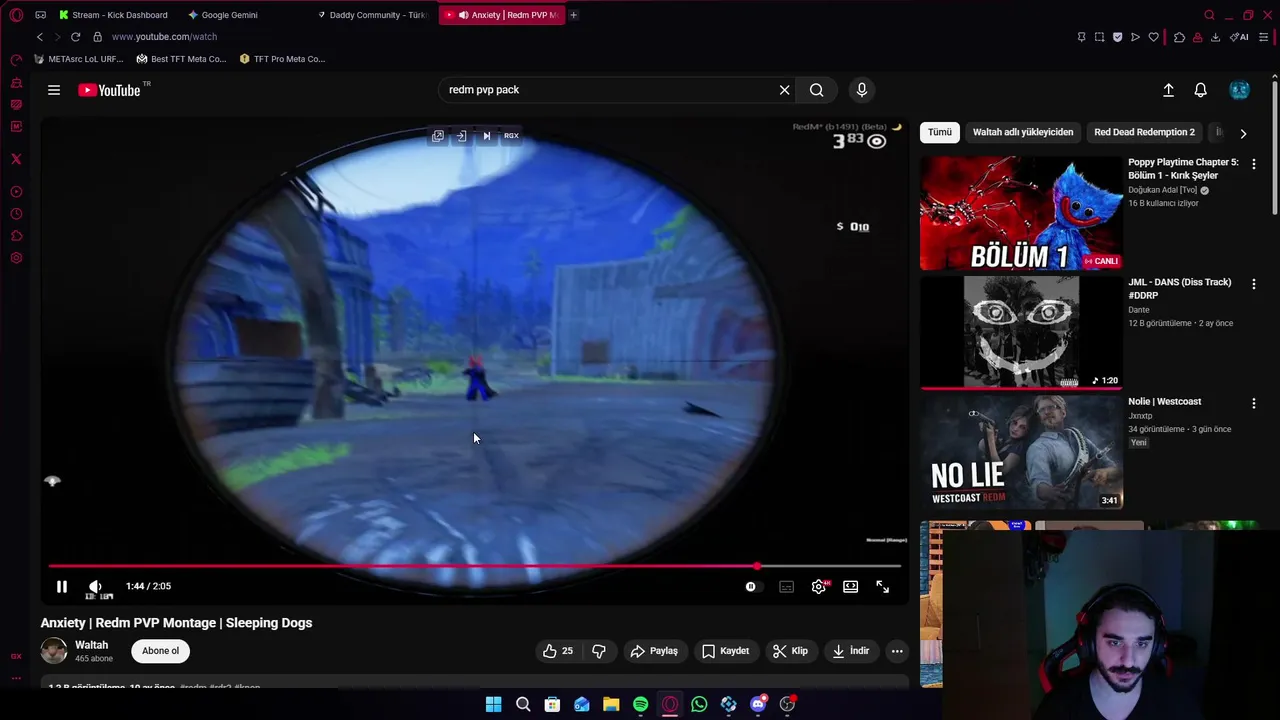Open the Waltah channel avatar
This screenshot has width=1280, height=720.
pos(54,651)
